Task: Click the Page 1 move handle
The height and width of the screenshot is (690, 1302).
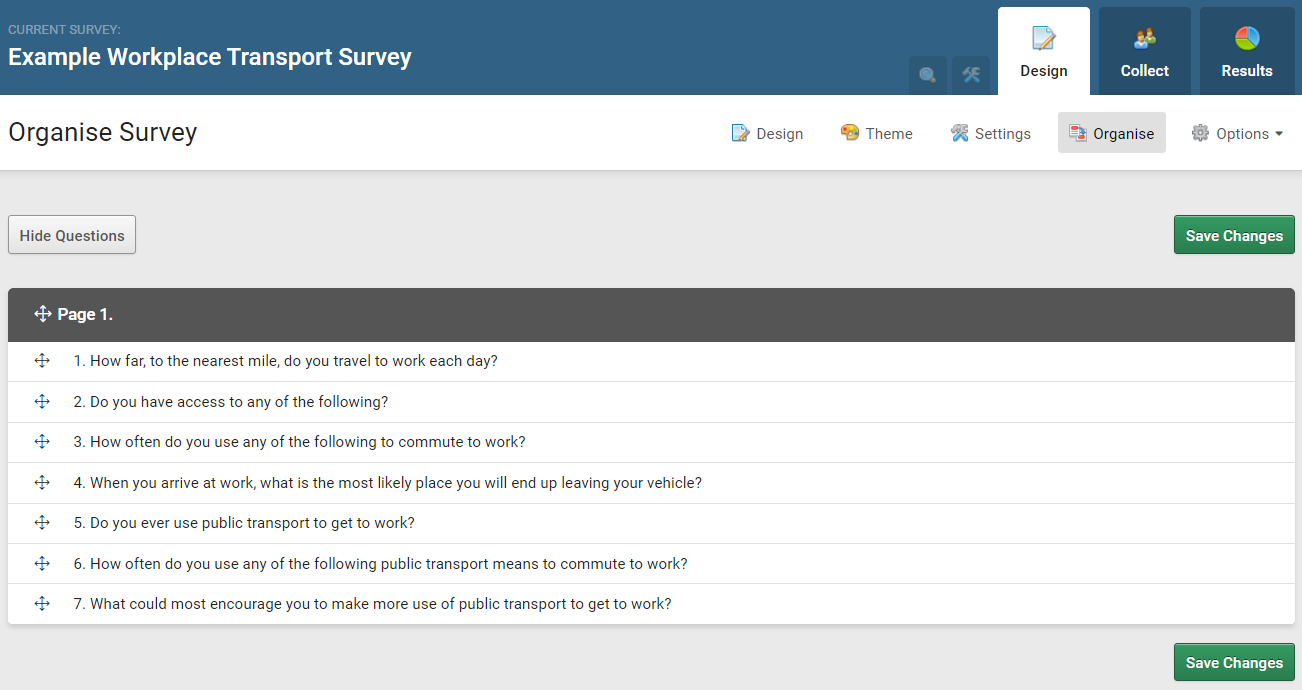Action: [x=42, y=313]
